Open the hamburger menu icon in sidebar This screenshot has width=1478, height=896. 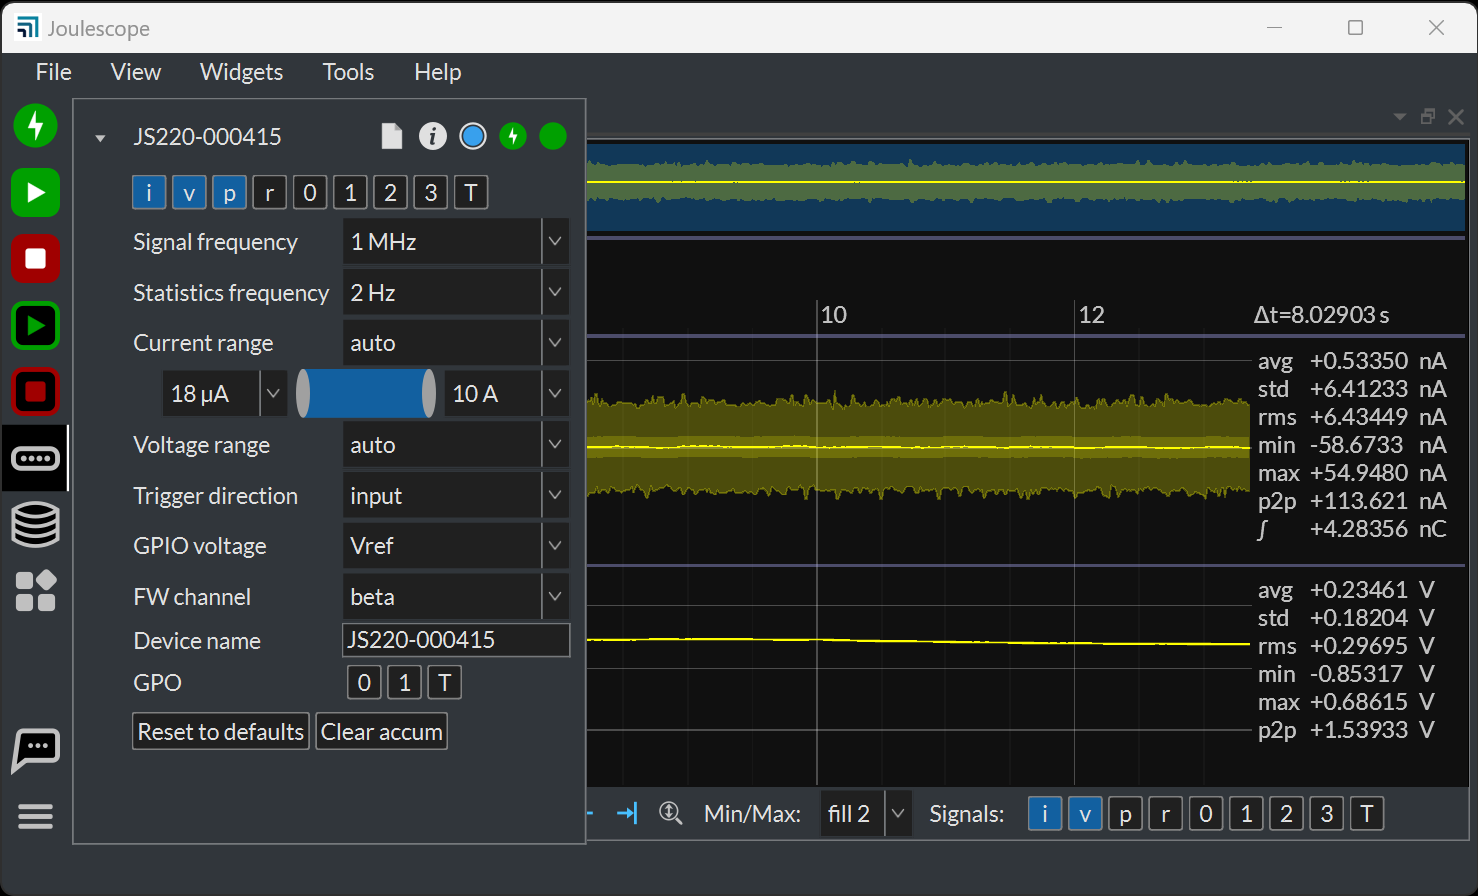pos(36,817)
